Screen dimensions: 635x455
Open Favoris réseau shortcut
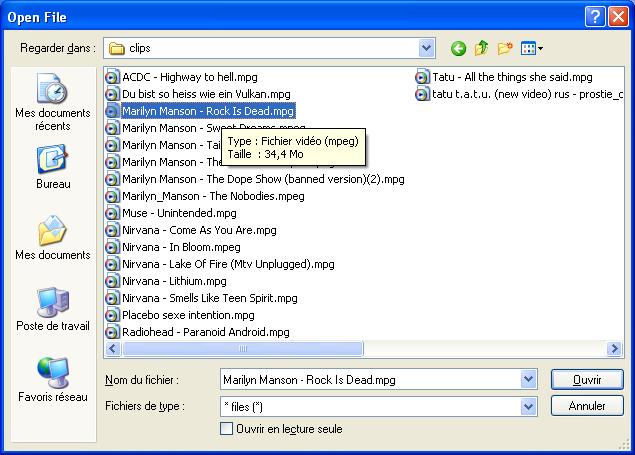coord(53,380)
